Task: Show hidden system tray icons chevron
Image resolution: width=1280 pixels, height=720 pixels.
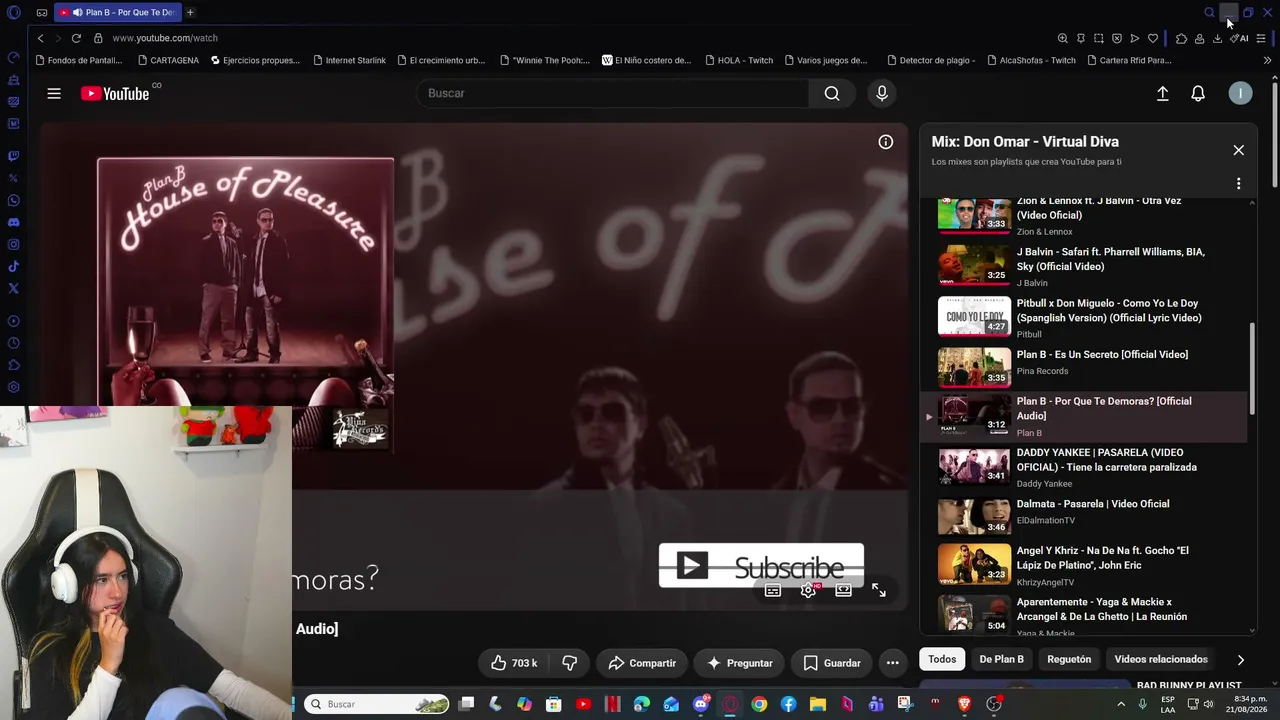Action: coord(1120,704)
